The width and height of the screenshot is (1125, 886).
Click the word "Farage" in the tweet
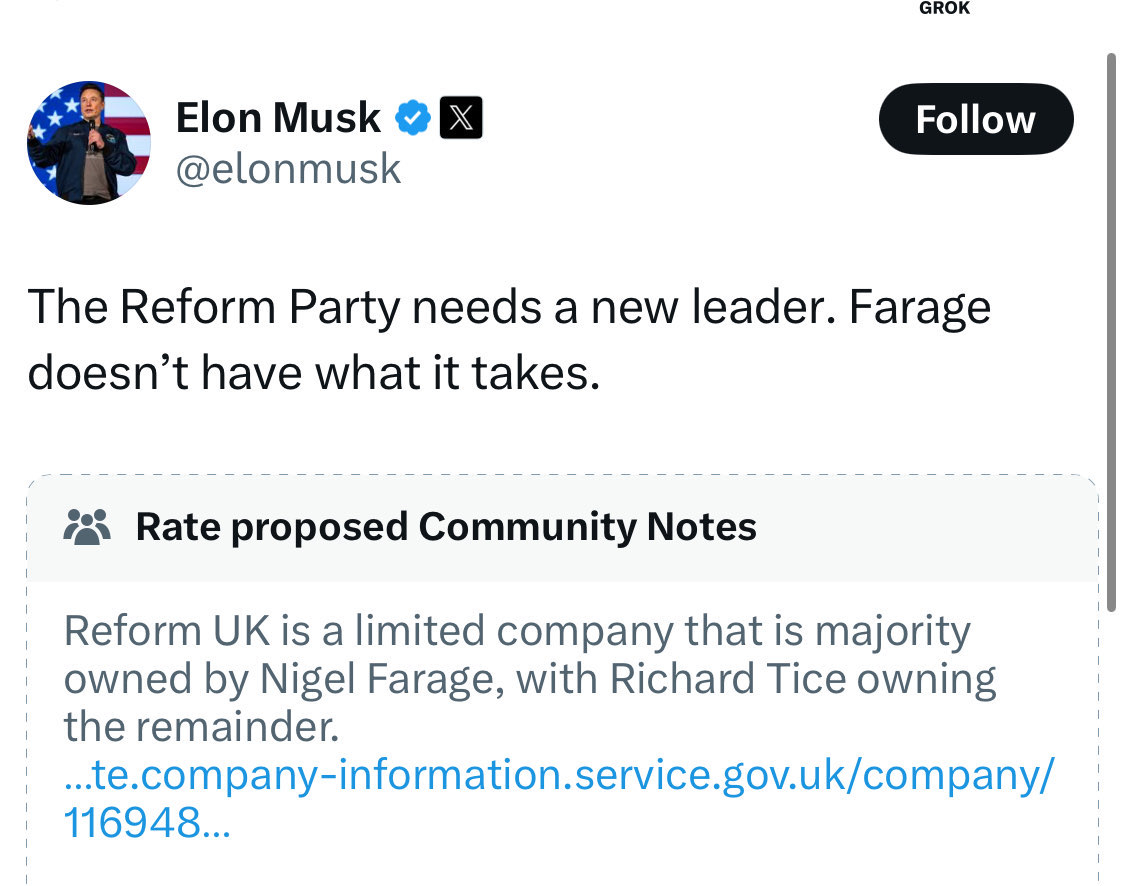[919, 307]
